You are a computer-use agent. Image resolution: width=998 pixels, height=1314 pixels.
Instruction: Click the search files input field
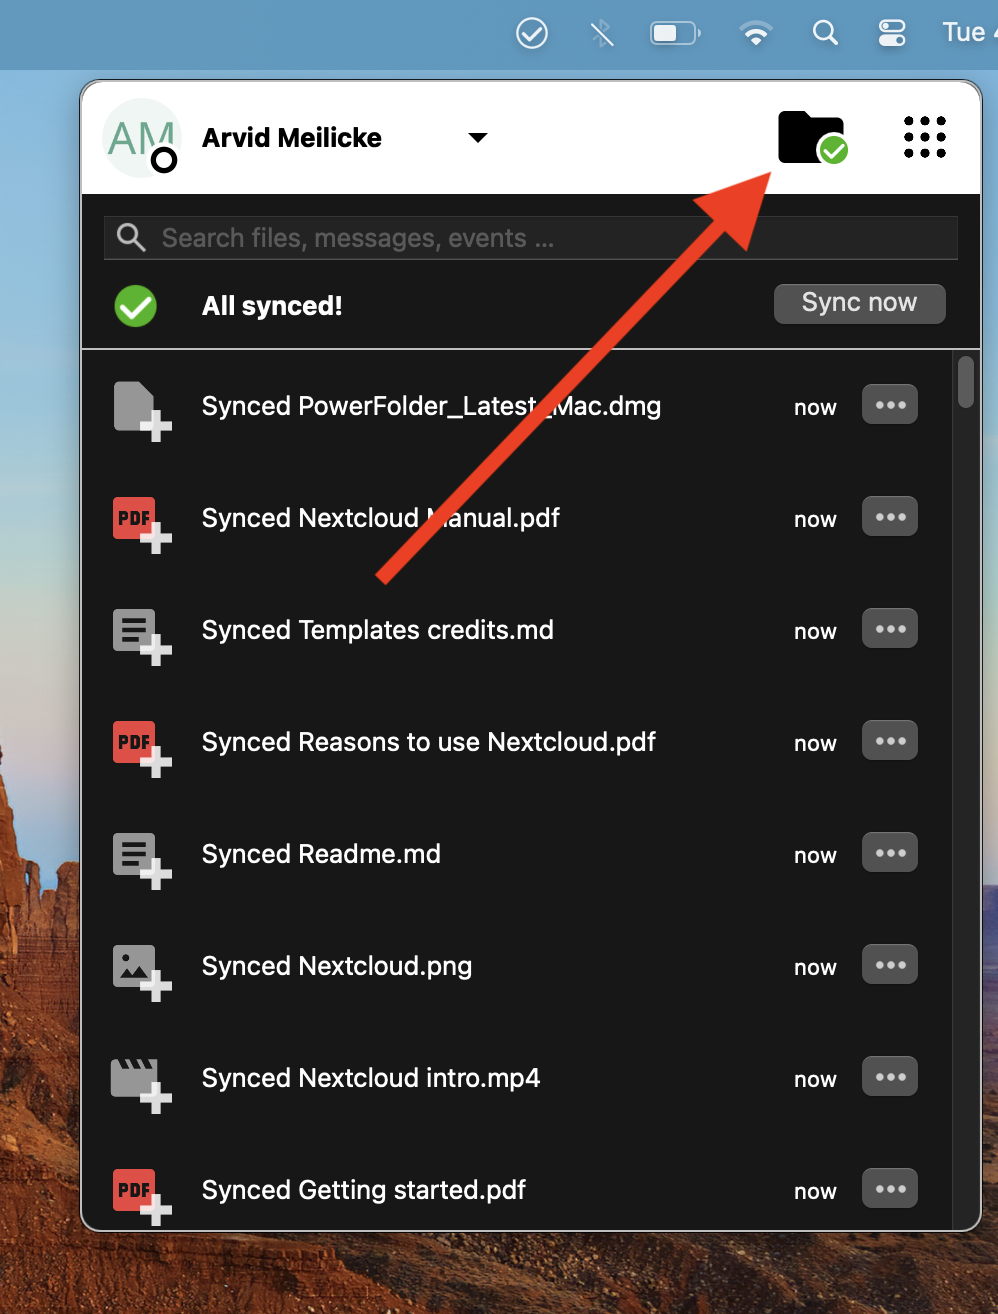tap(531, 238)
